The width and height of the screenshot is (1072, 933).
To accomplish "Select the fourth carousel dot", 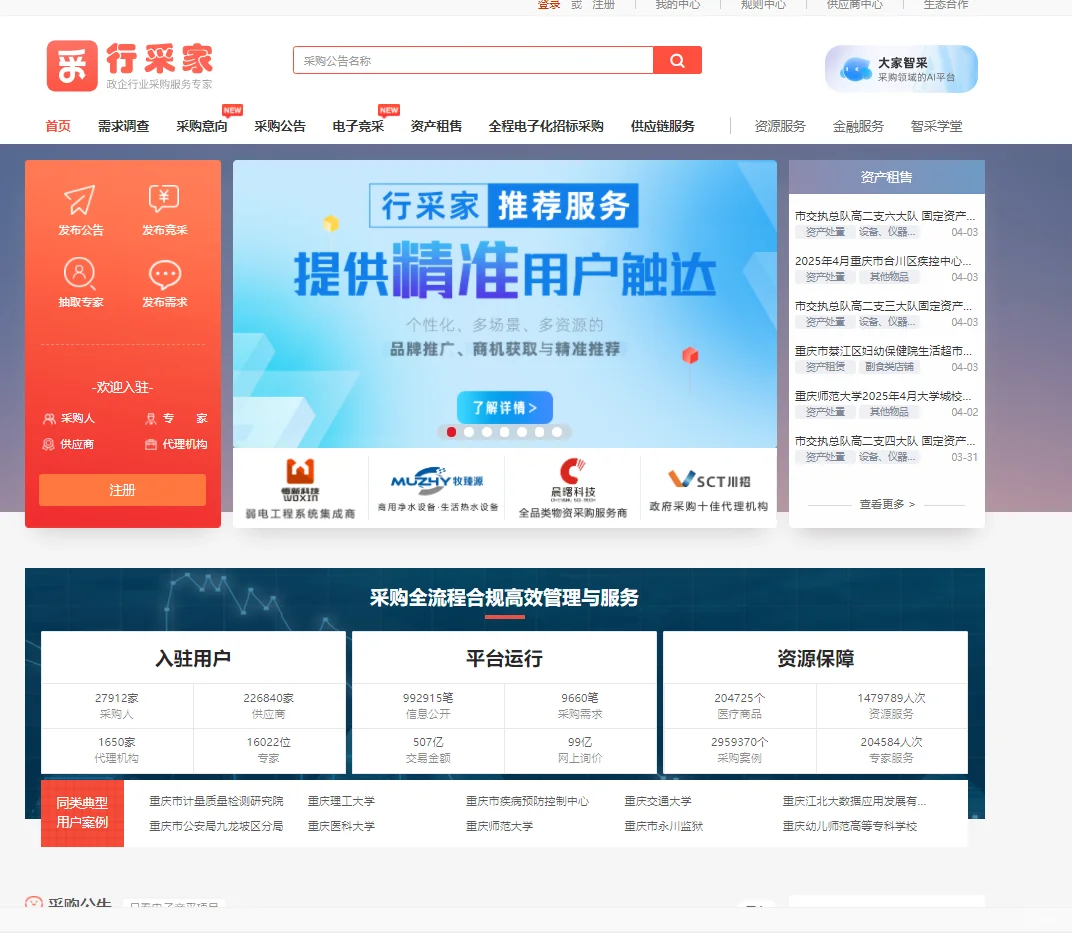I will click(505, 432).
